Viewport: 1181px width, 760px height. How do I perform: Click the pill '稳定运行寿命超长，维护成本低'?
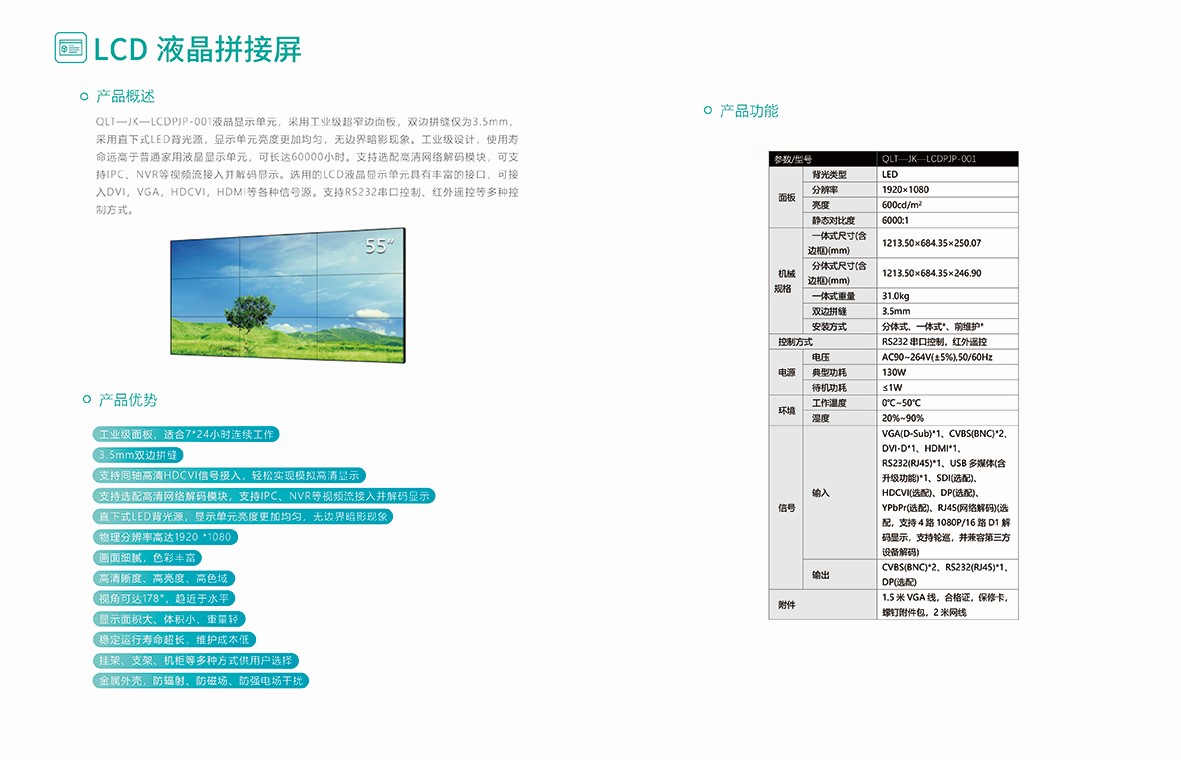(174, 639)
